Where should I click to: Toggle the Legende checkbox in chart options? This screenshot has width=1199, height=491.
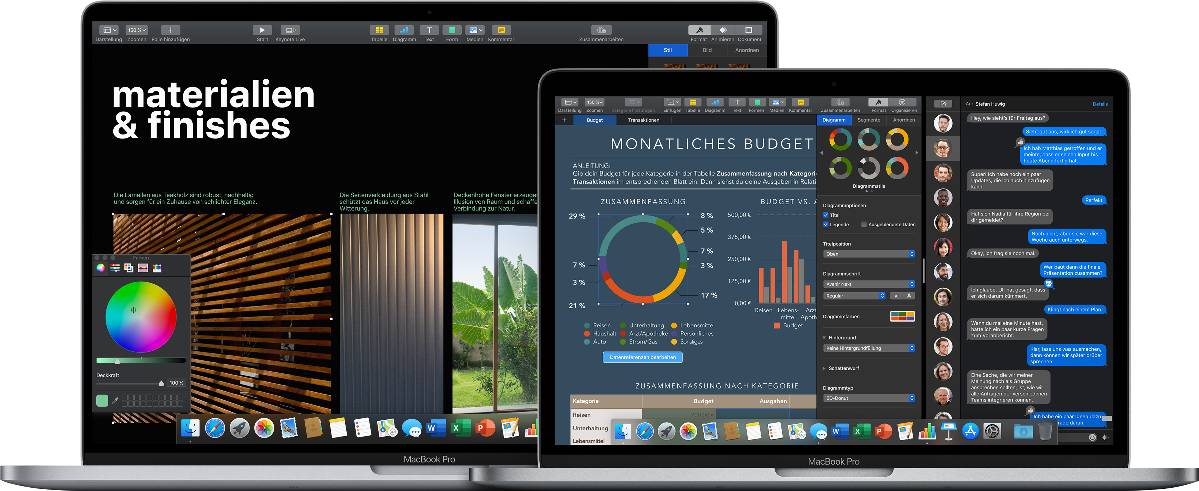click(825, 225)
